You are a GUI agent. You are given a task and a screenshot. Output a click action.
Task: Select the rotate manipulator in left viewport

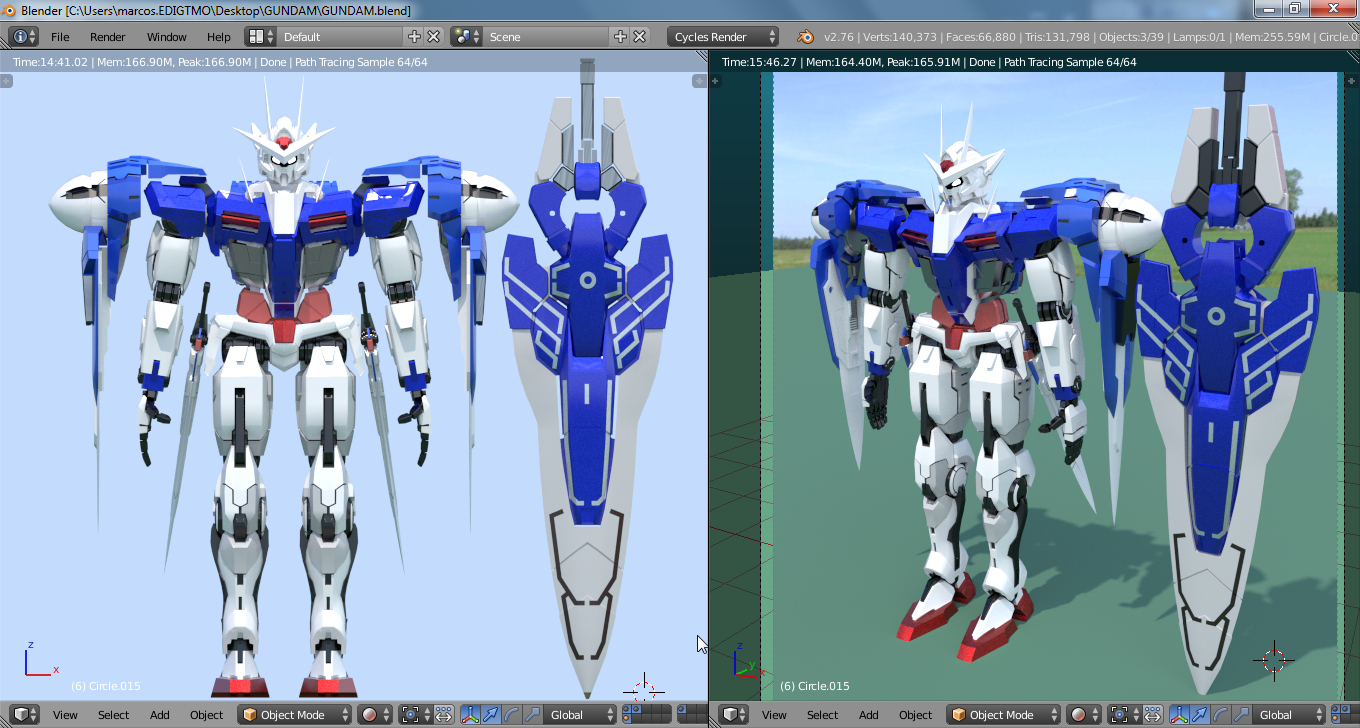510,715
